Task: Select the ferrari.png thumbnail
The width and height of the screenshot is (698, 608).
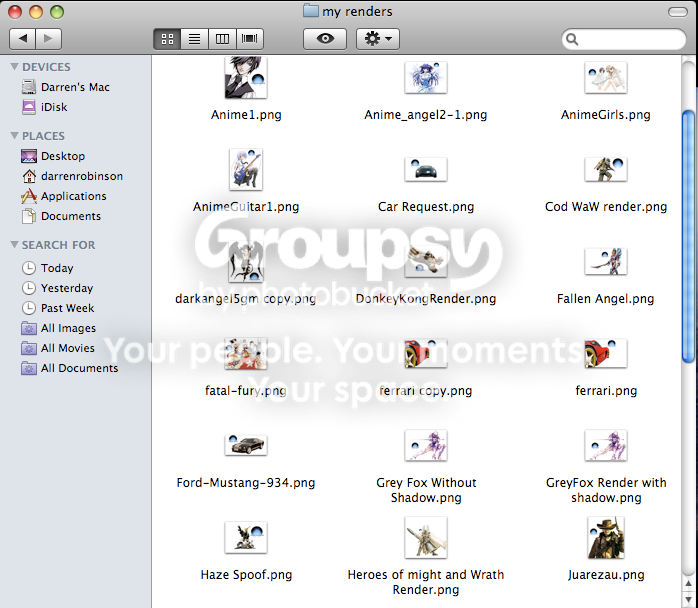Action: tap(606, 353)
